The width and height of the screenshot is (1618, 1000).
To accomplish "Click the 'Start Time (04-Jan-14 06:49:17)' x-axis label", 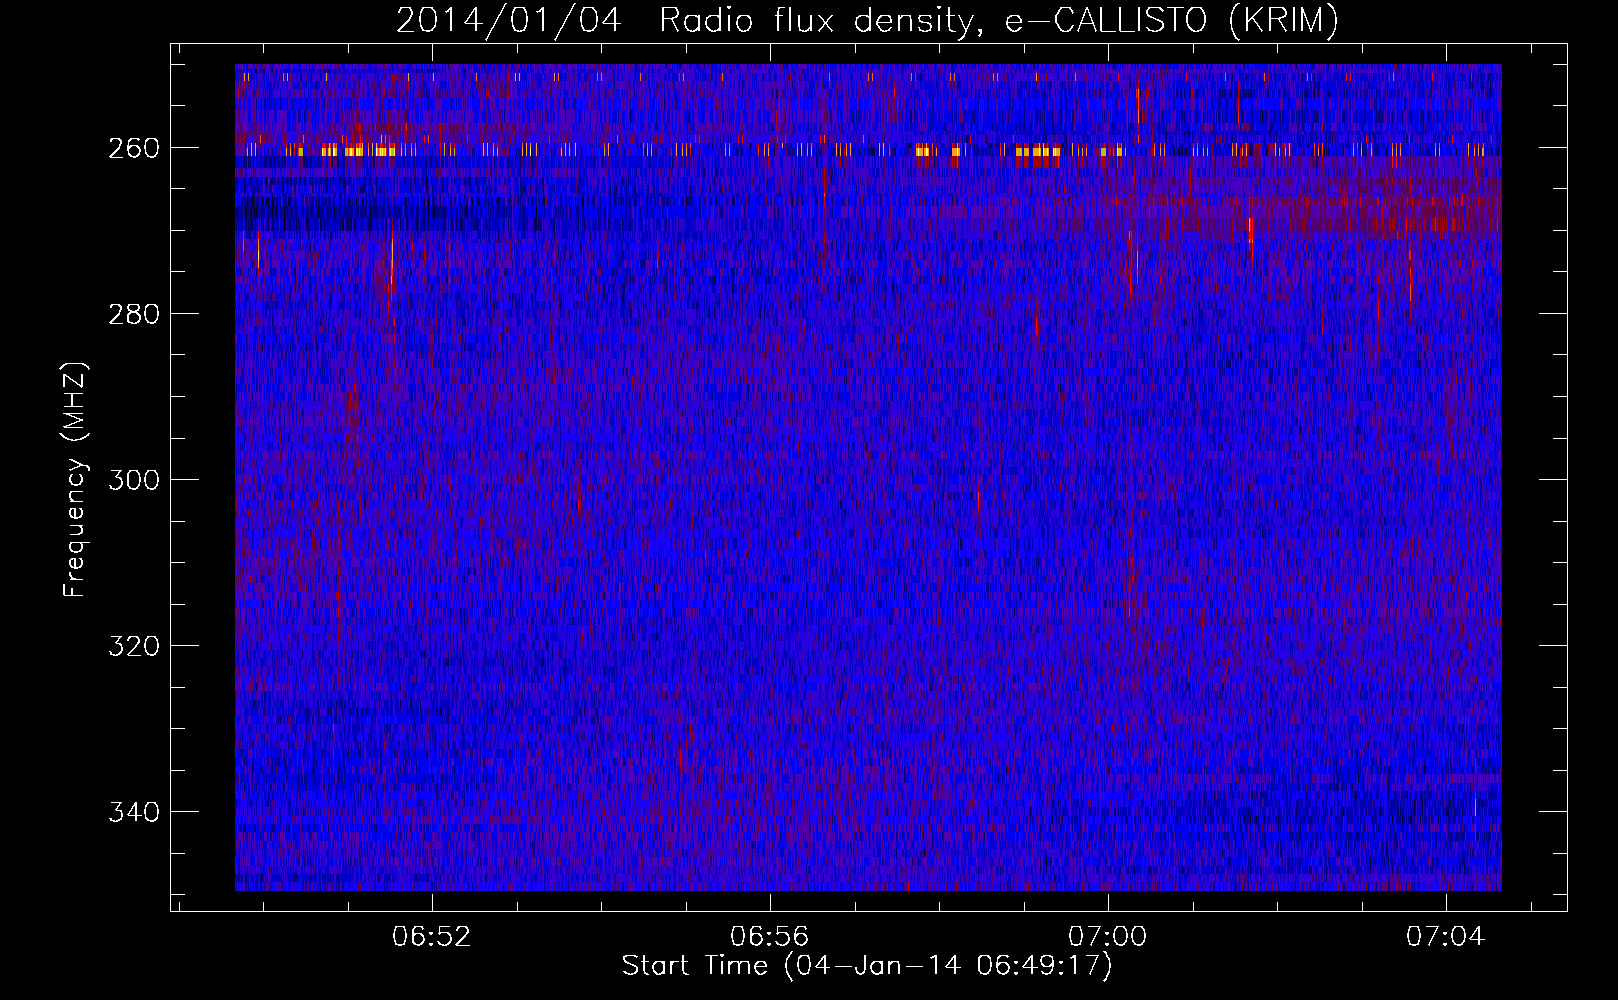I will [867, 966].
